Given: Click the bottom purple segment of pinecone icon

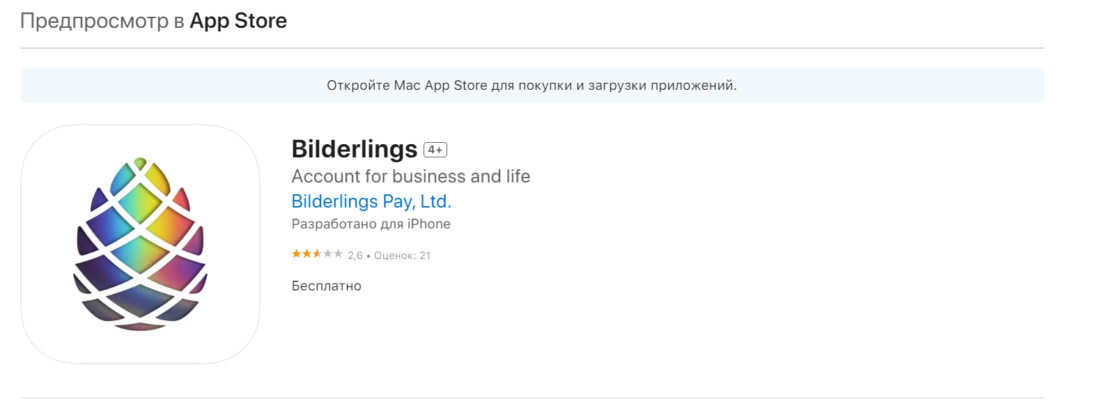Looking at the screenshot, I should [140, 318].
